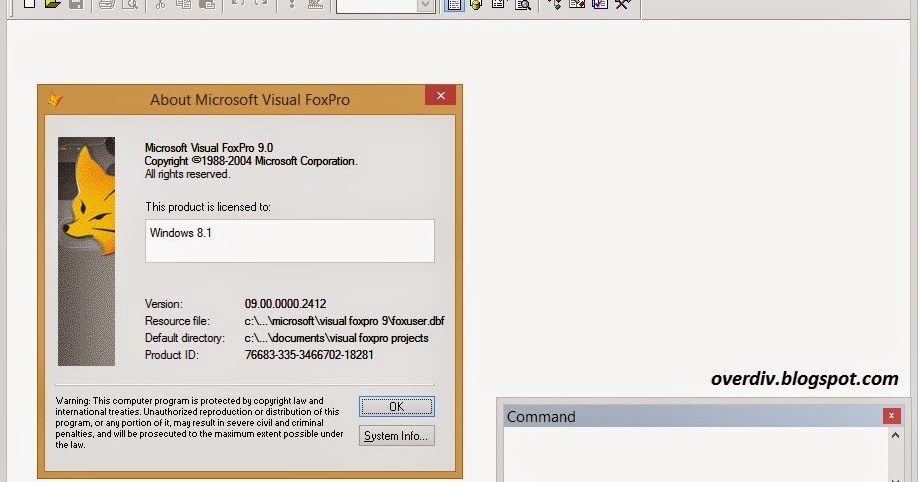This screenshot has height=482, width=918.
Task: Toggle the Command Window toolbar icon
Action: (454, 5)
